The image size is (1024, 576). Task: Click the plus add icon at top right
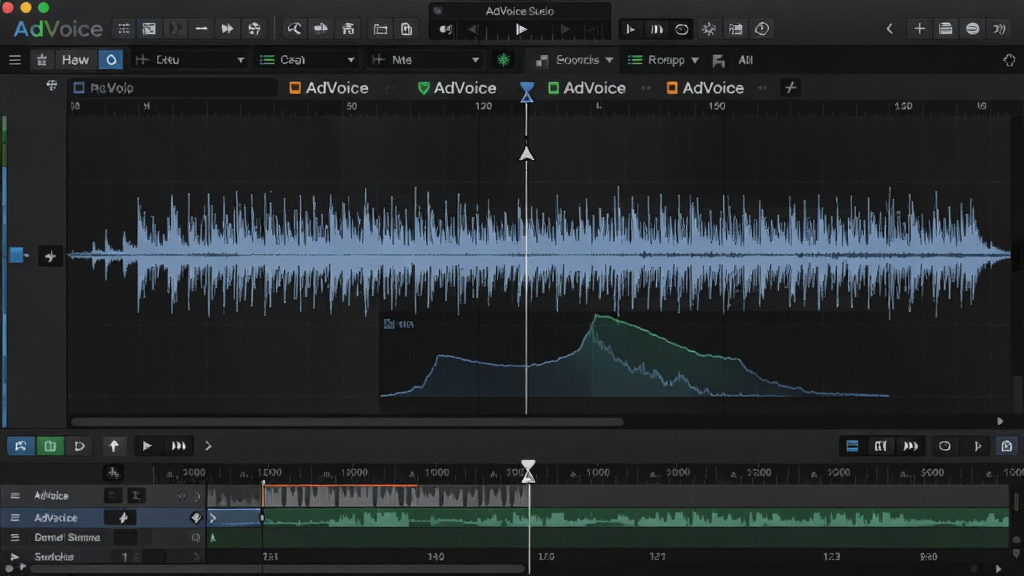click(x=919, y=29)
